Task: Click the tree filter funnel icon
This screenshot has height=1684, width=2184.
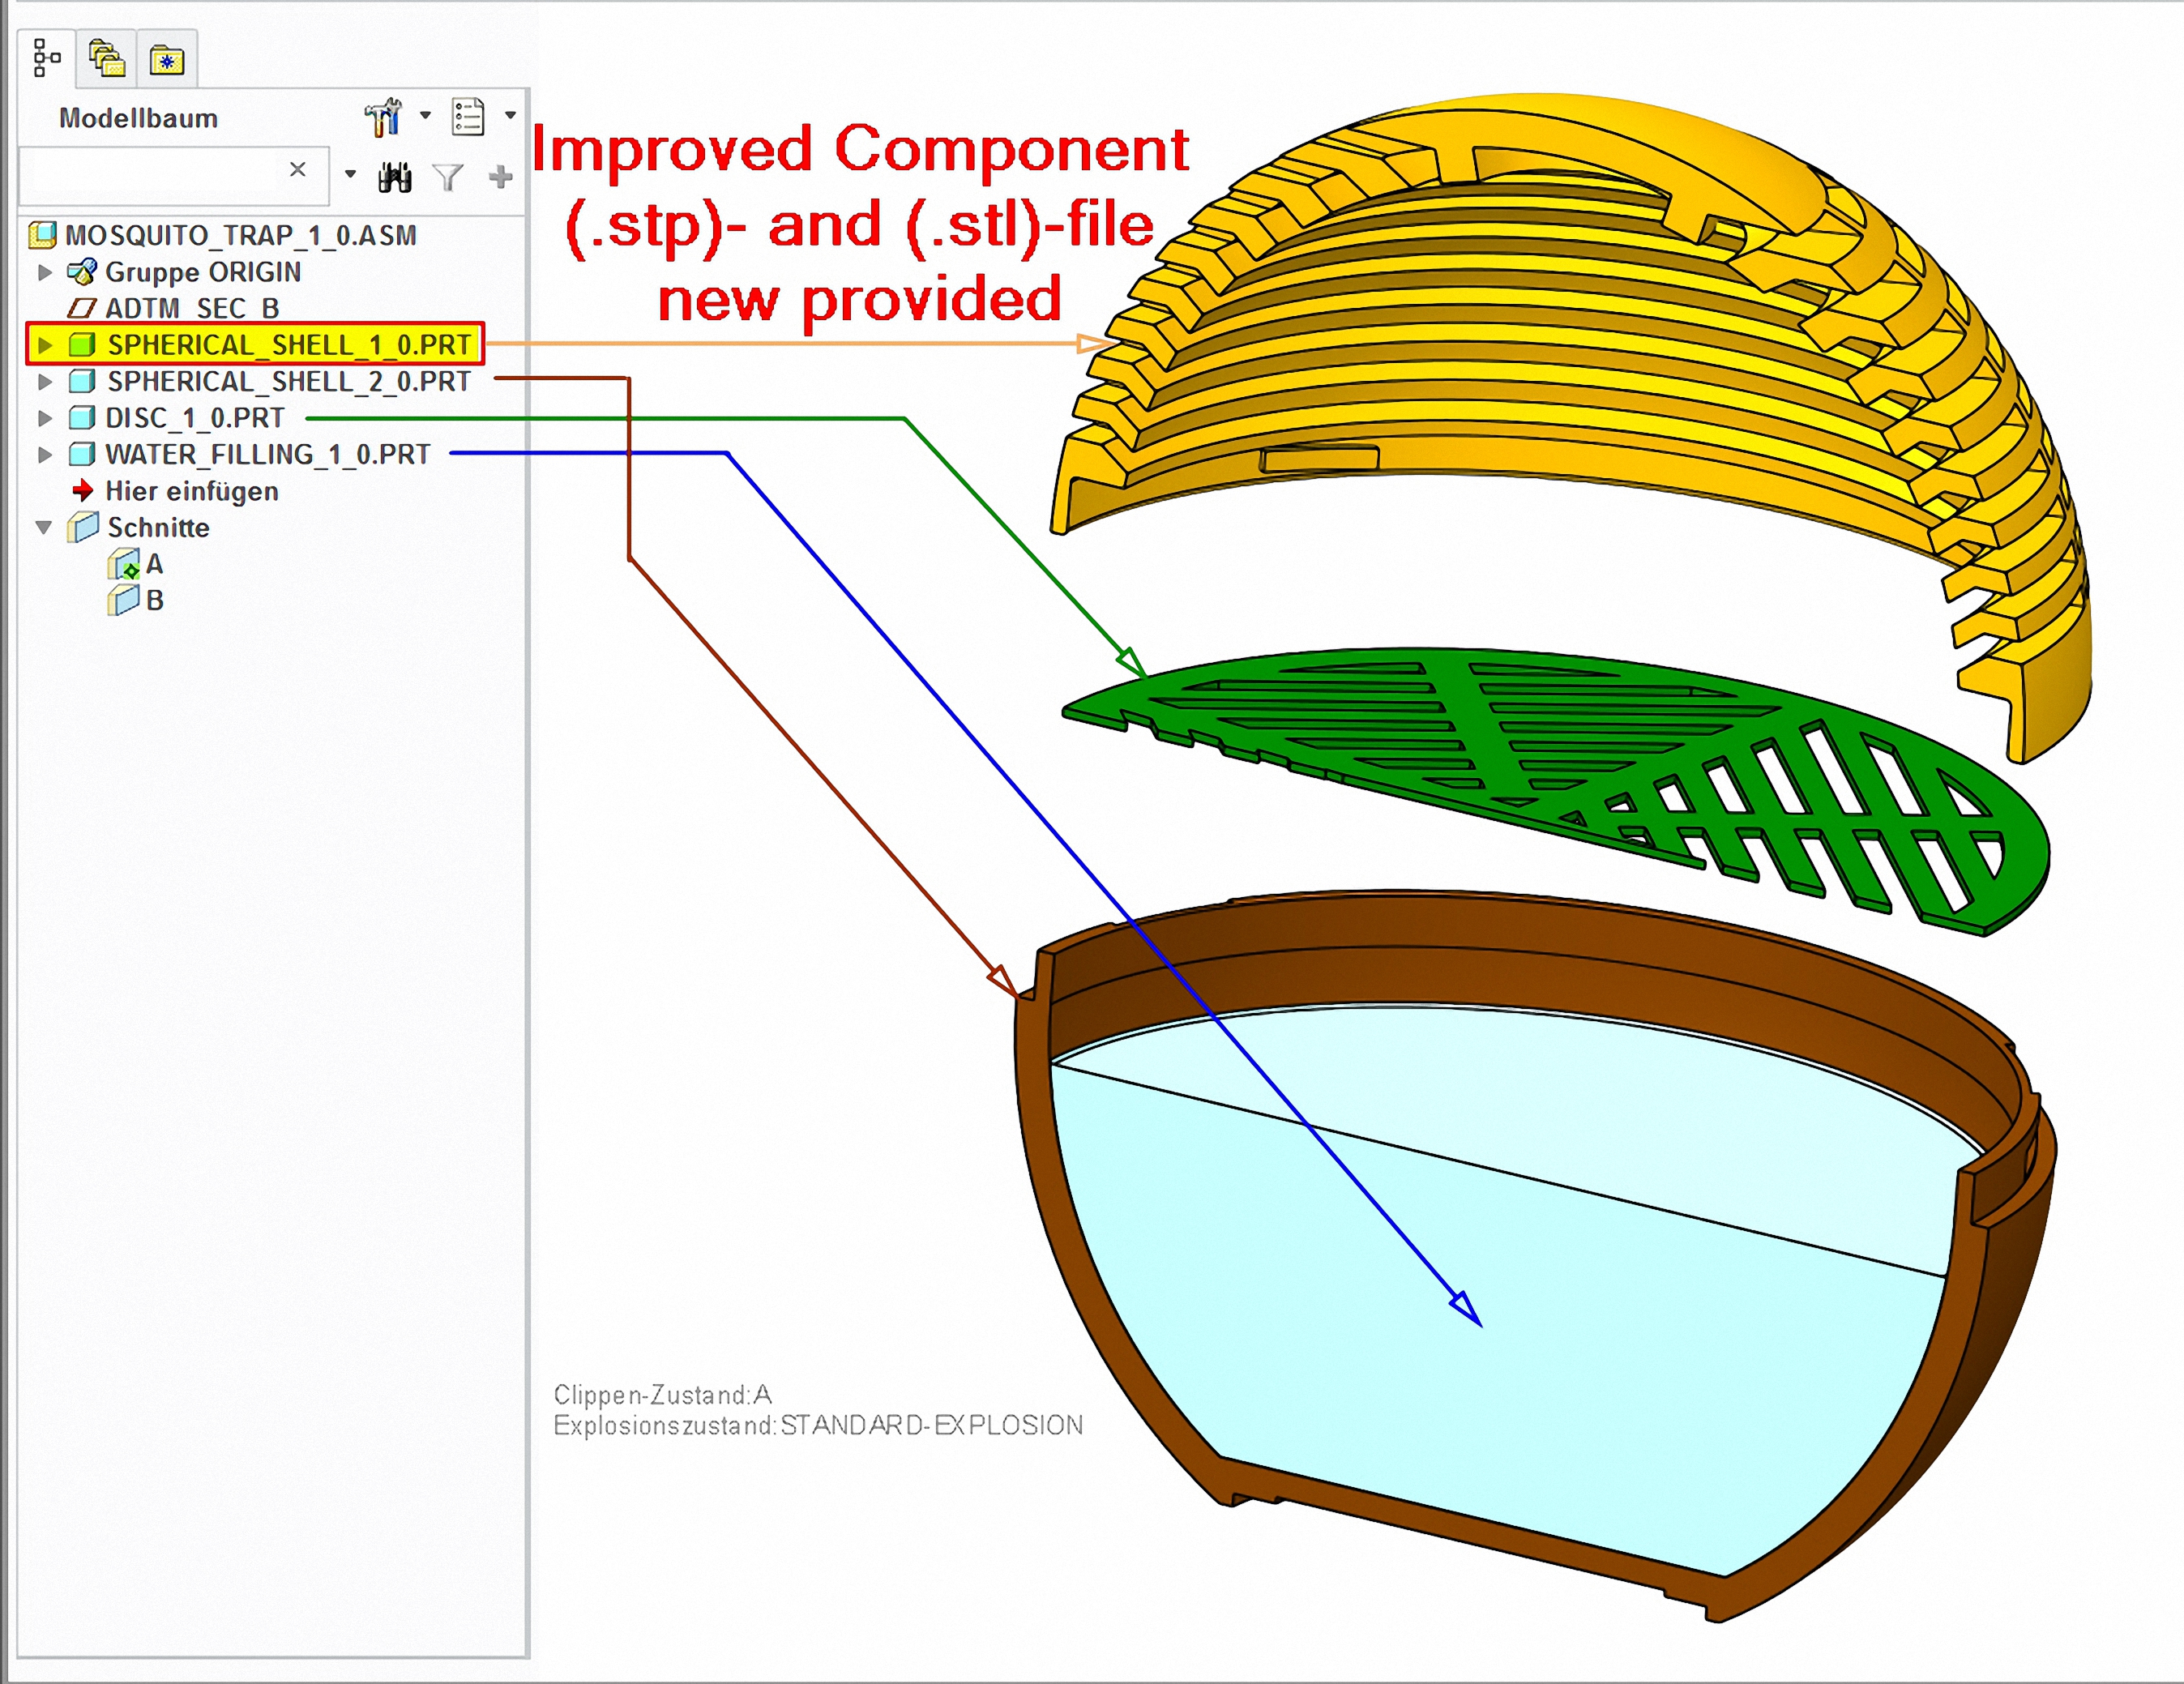Action: click(448, 177)
